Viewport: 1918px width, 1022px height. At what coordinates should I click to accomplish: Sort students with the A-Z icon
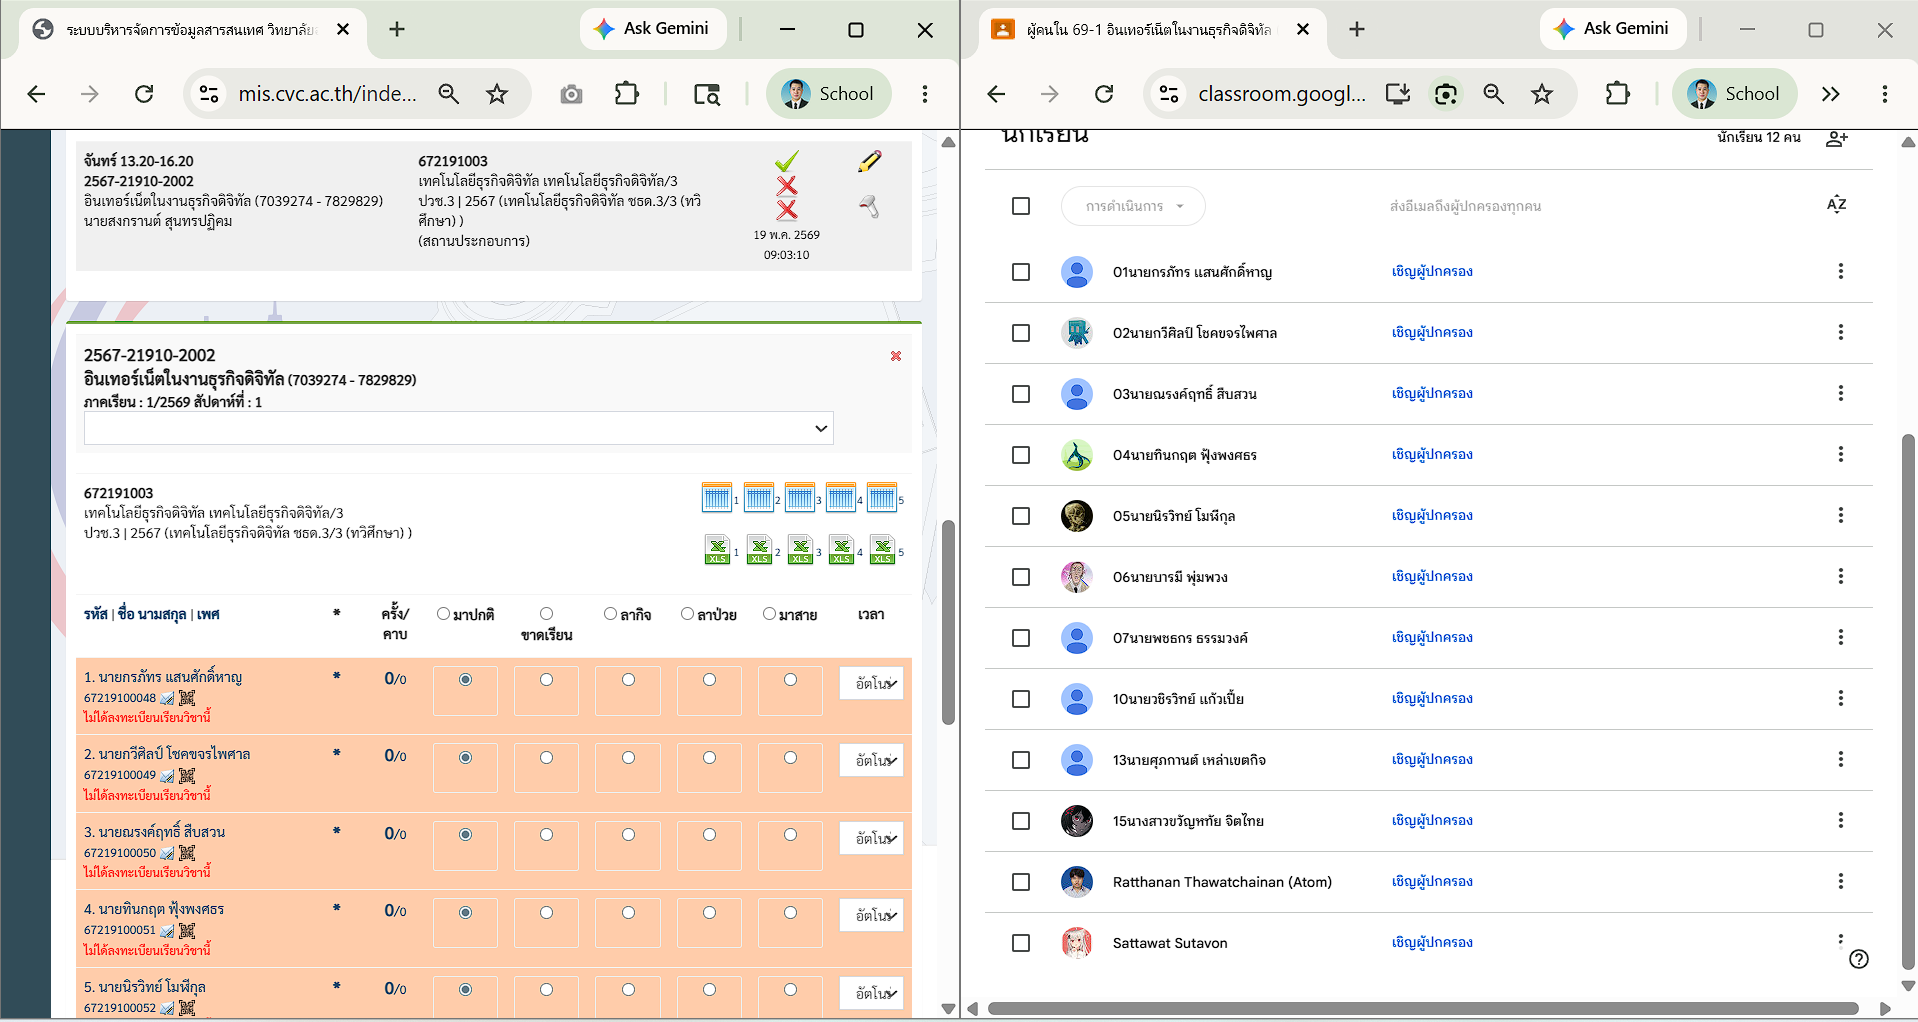(x=1837, y=205)
